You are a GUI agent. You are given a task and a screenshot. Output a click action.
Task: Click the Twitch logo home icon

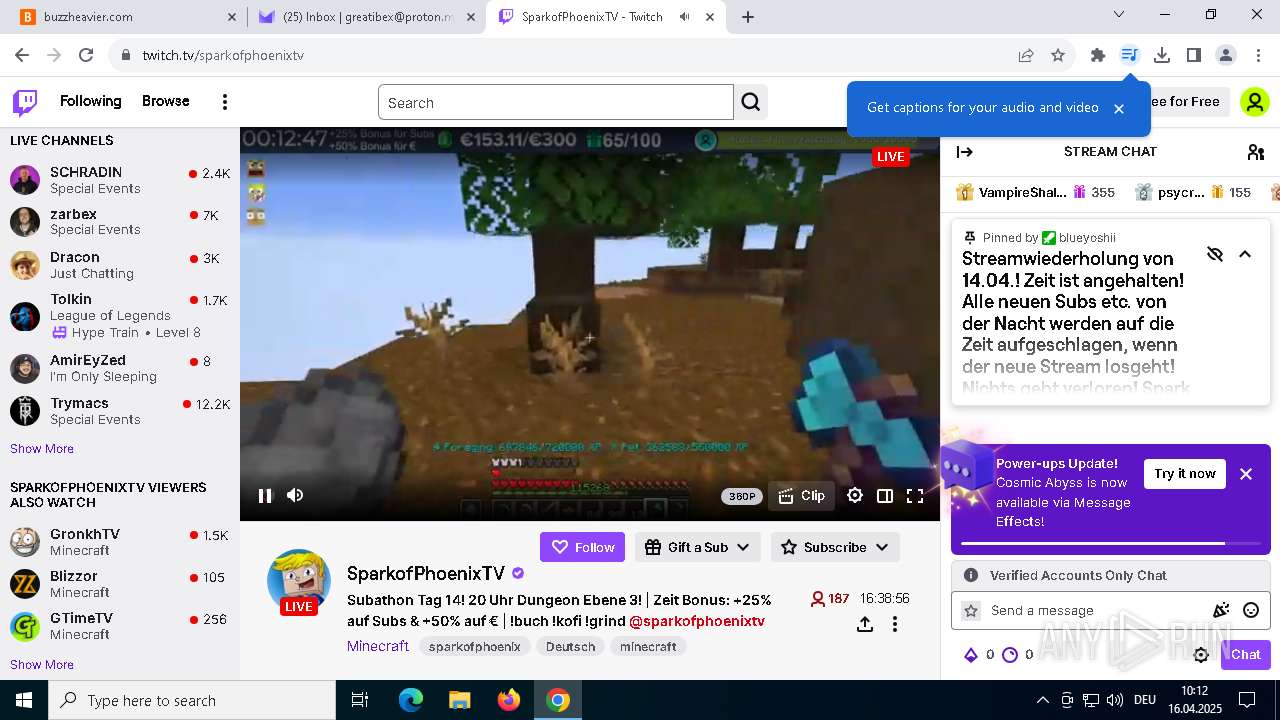[25, 102]
